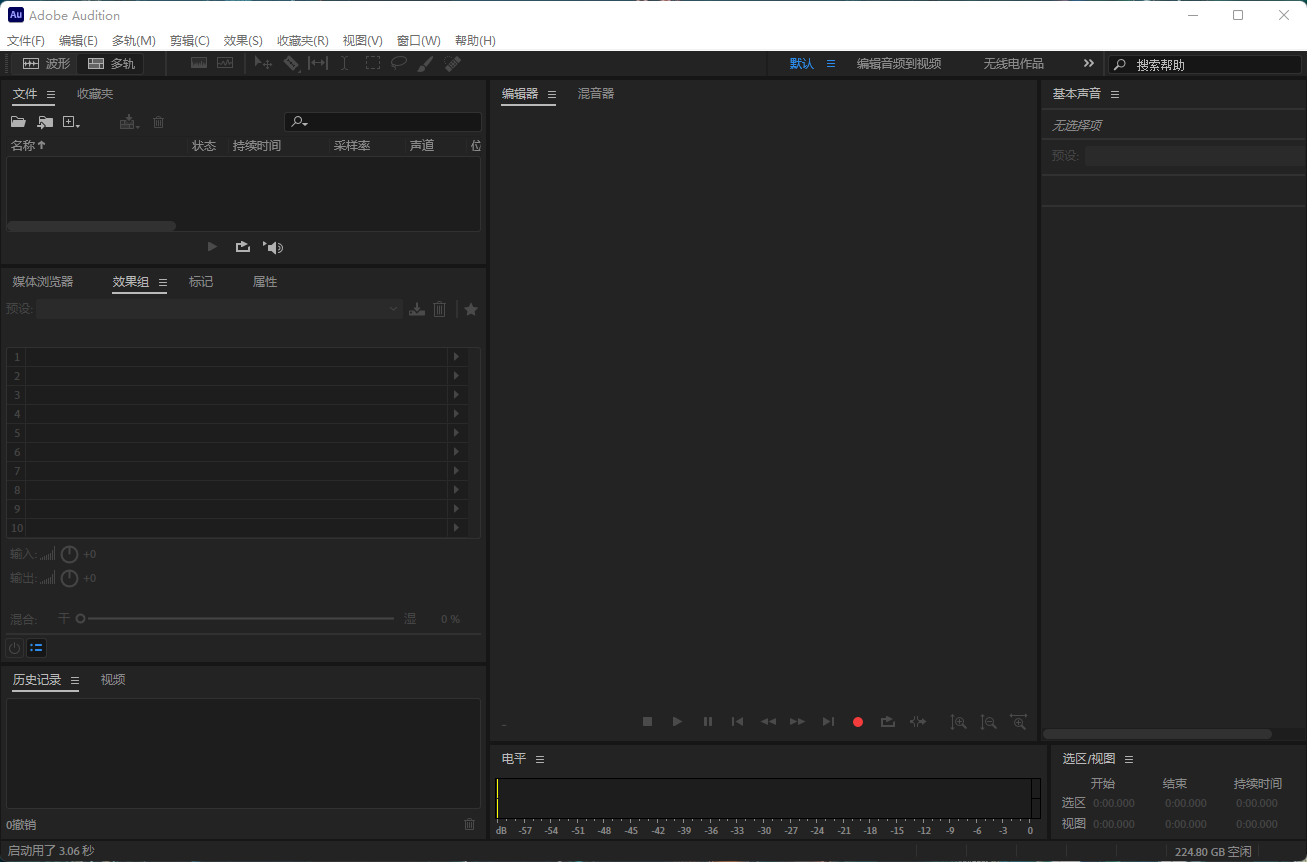Click Insert into Multitrack icon
This screenshot has height=862, width=1307.
pos(129,122)
